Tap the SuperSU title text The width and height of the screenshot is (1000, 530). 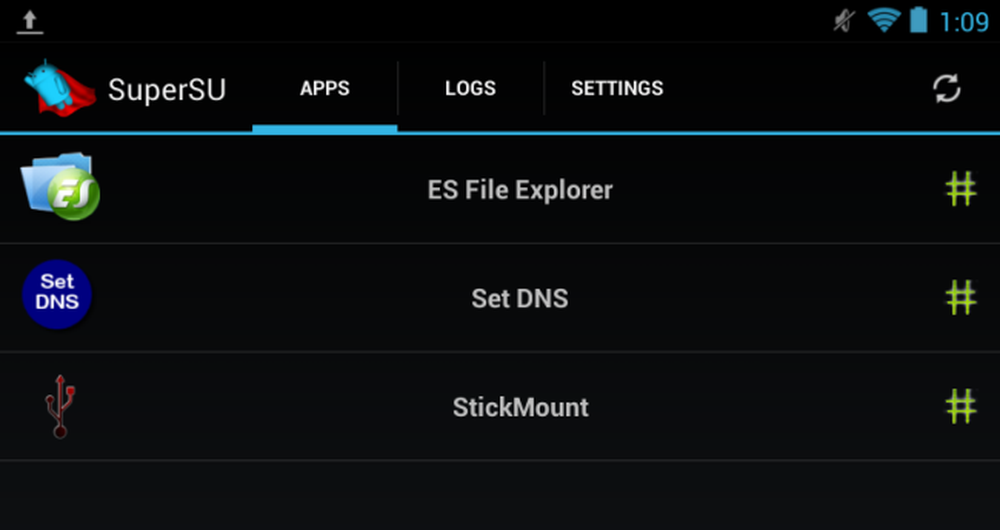click(x=166, y=90)
